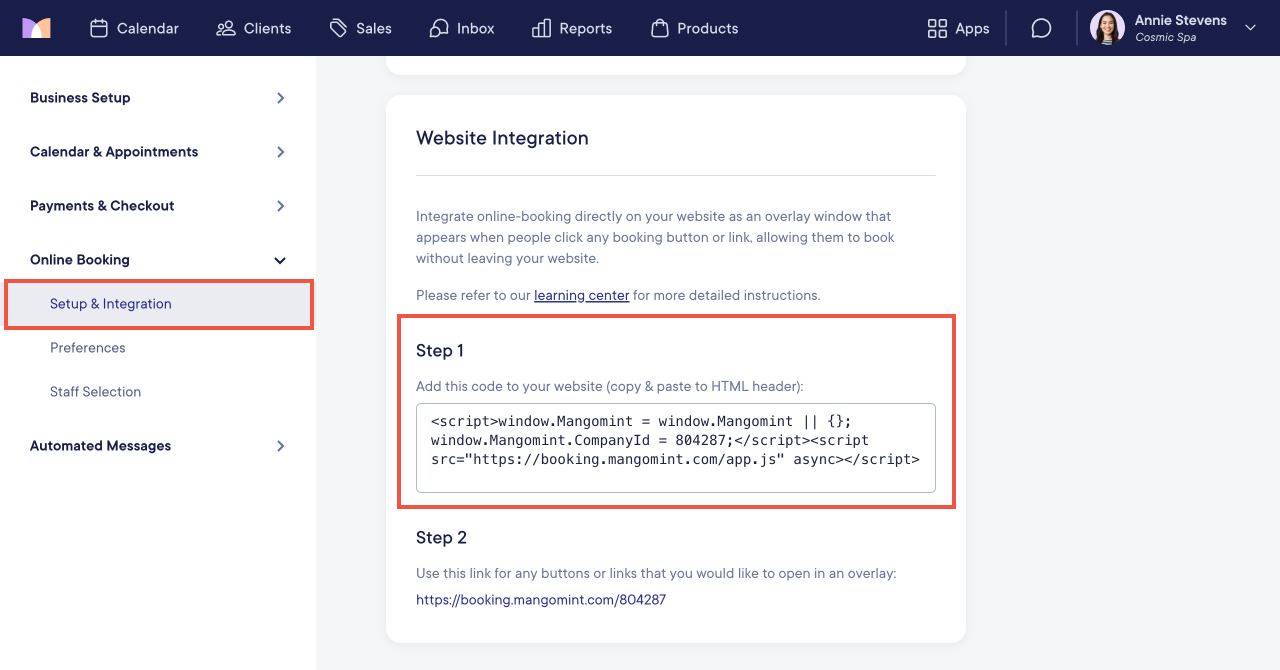Go to the Clients menu
This screenshot has width=1280, height=670.
coord(268,28)
